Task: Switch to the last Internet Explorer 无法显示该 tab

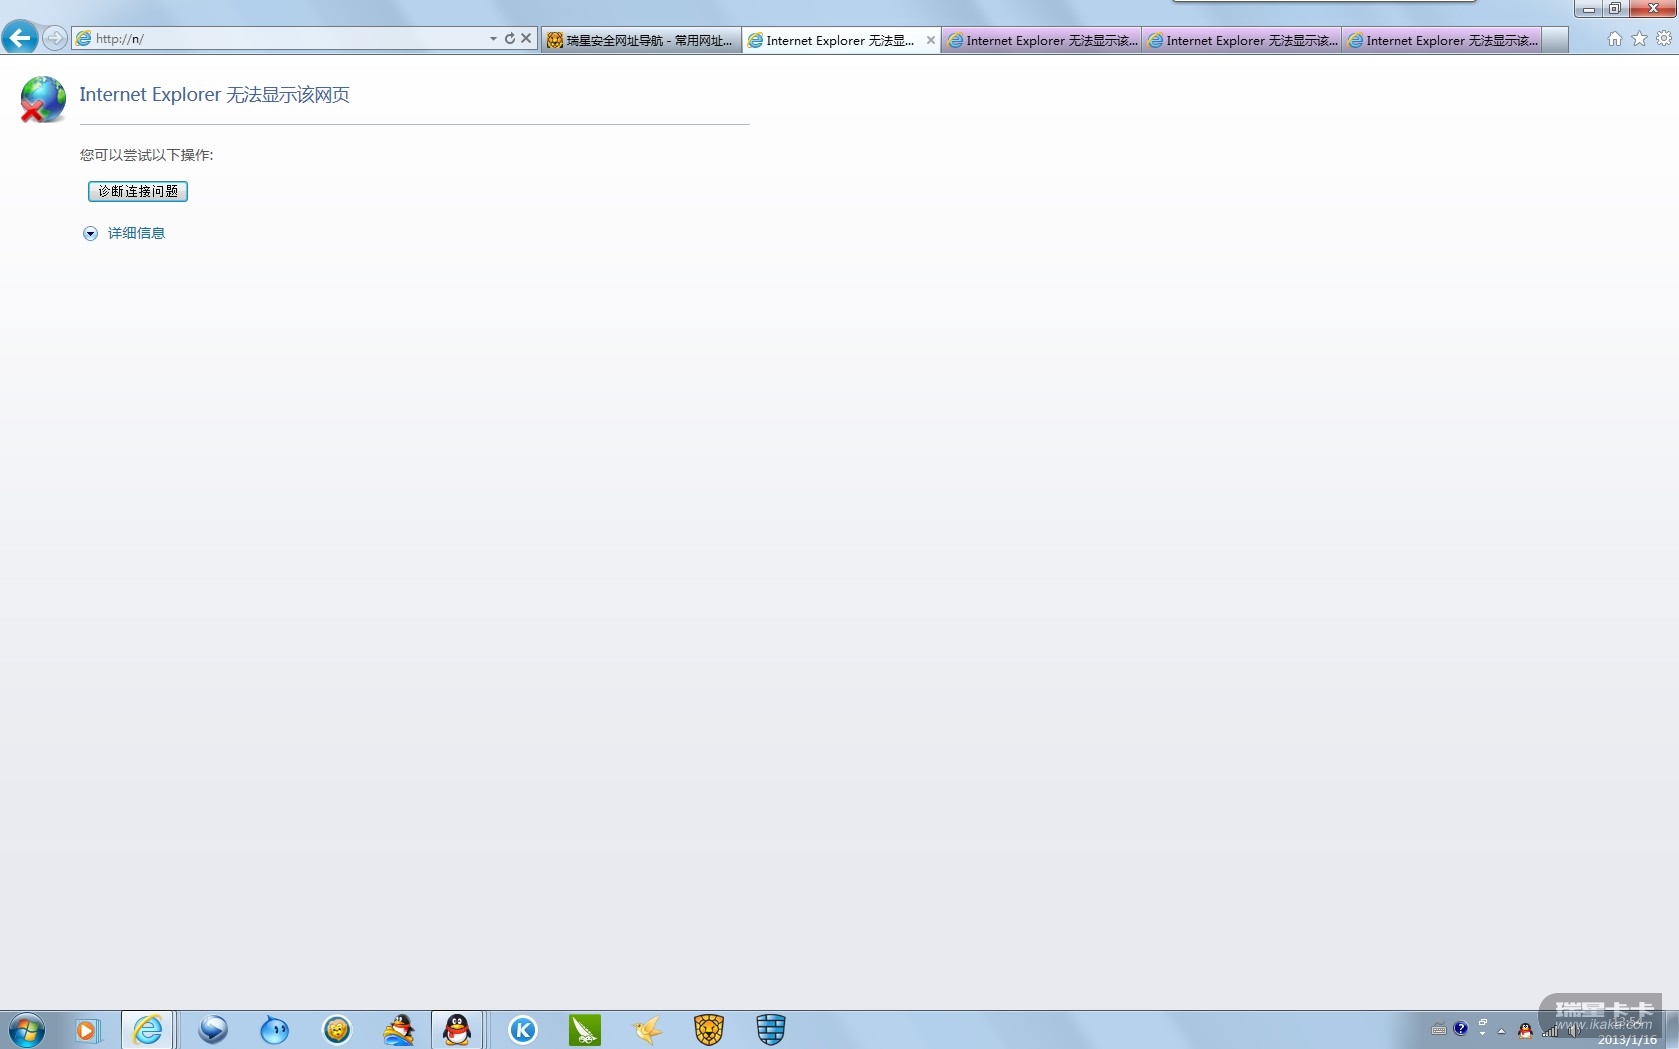Action: pyautogui.click(x=1441, y=40)
